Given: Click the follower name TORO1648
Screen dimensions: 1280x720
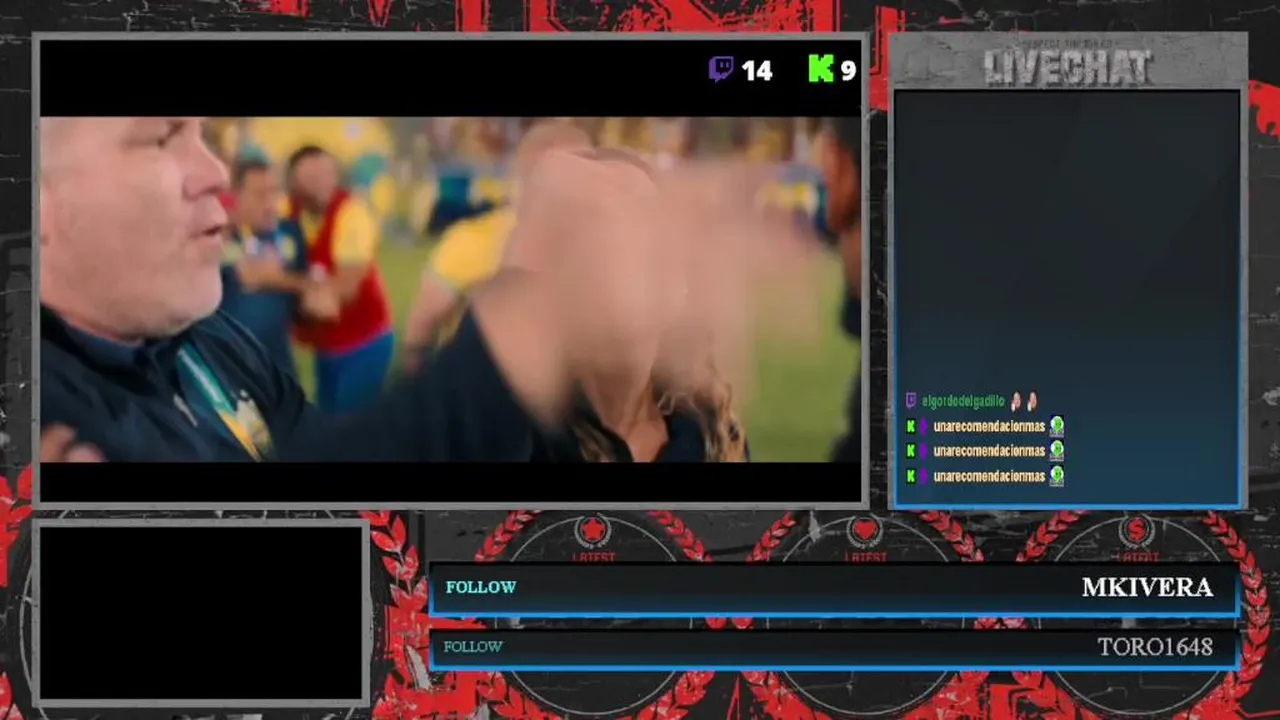Looking at the screenshot, I should pyautogui.click(x=1155, y=647).
